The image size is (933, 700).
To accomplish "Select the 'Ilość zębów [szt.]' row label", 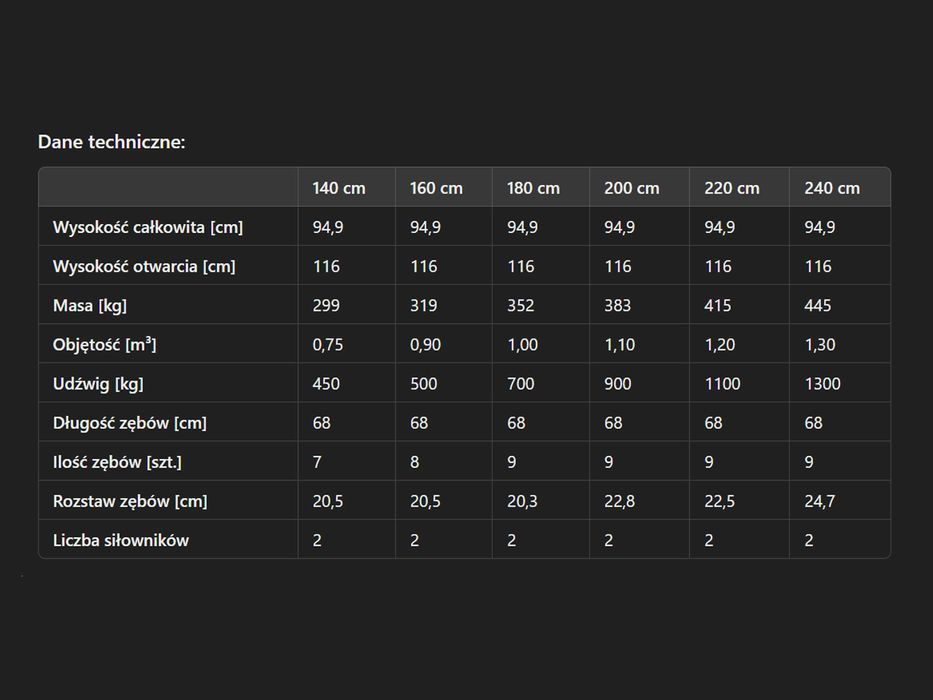I will coord(117,461).
